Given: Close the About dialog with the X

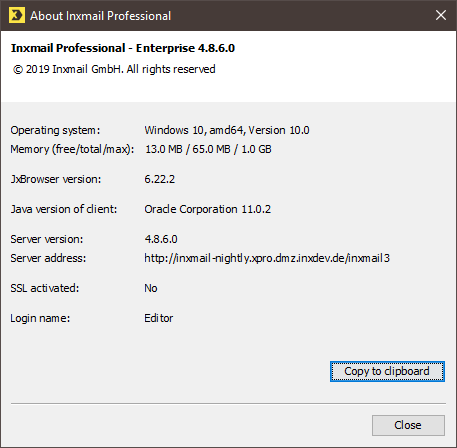Looking at the screenshot, I should coord(441,15).
